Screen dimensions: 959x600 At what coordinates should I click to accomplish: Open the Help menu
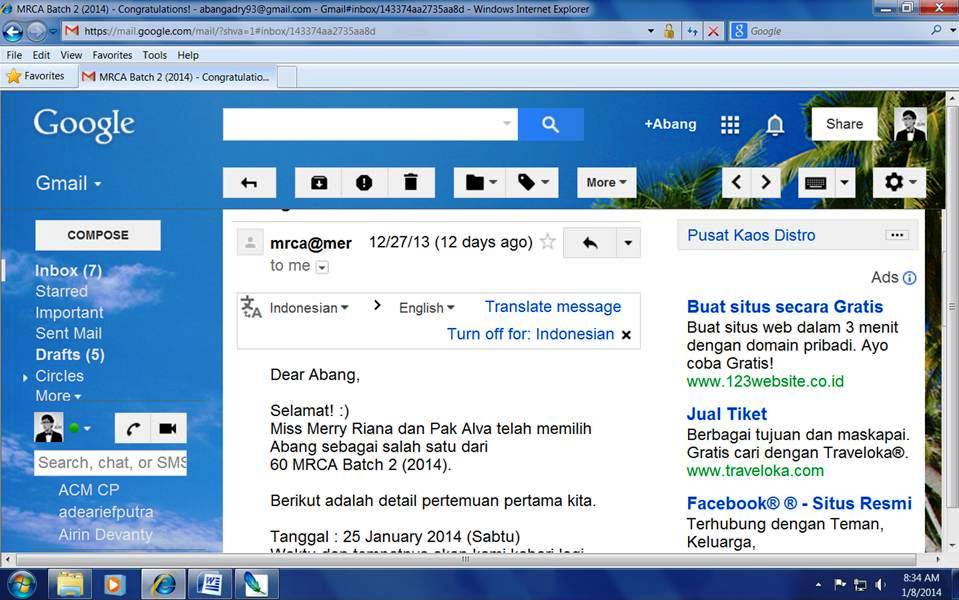[x=188, y=55]
